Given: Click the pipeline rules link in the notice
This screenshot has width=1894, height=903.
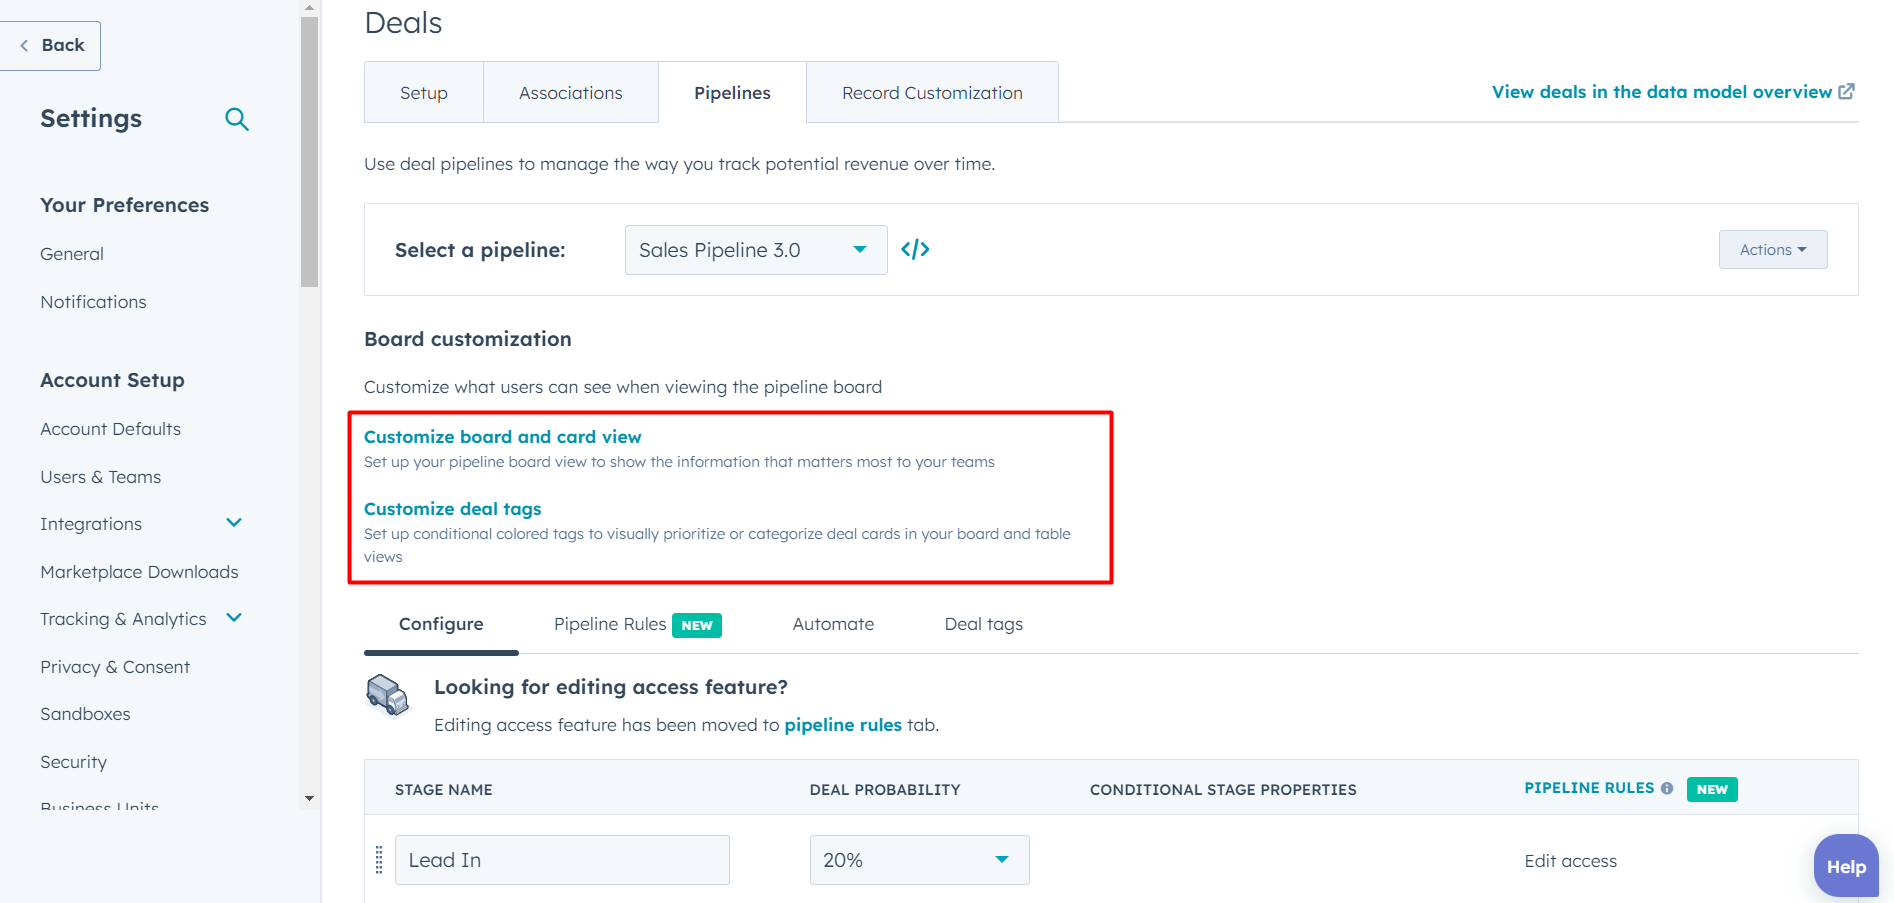Looking at the screenshot, I should click(843, 725).
